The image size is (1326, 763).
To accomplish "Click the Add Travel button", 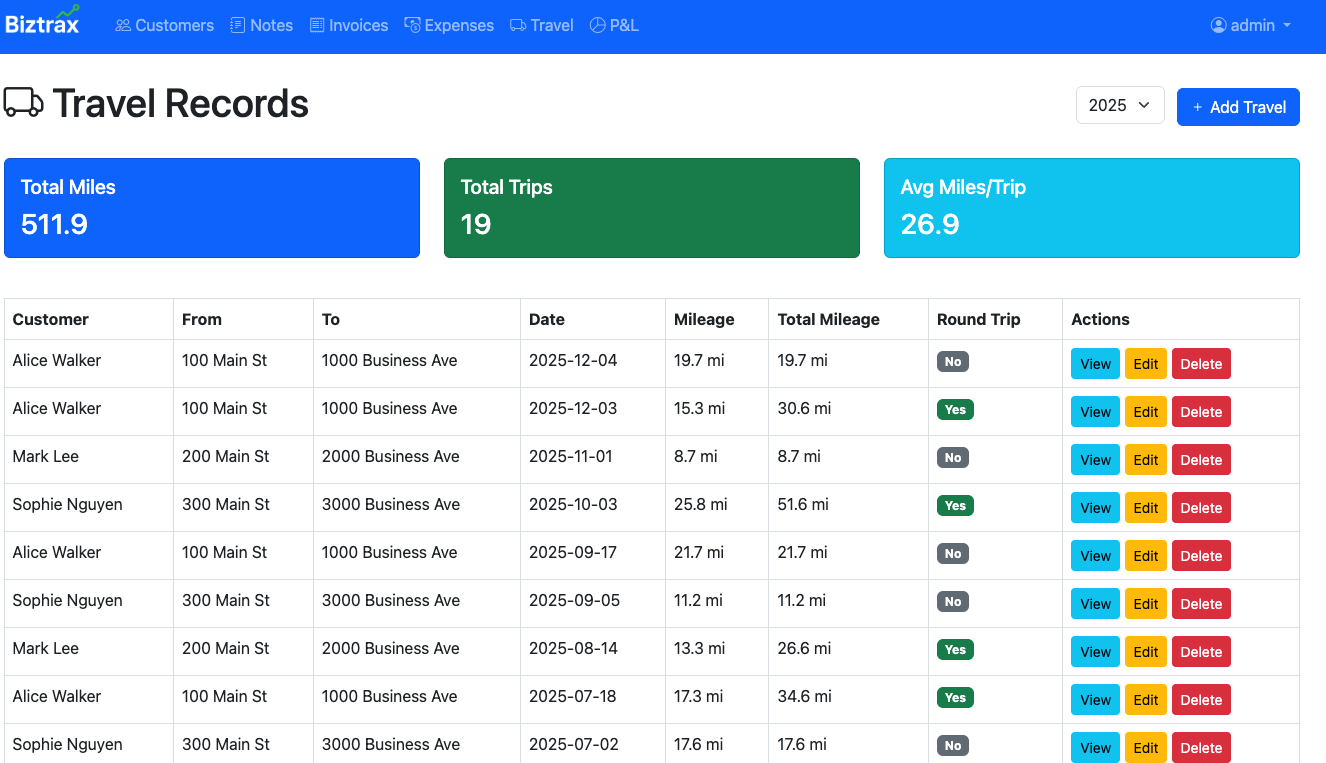I will point(1238,107).
